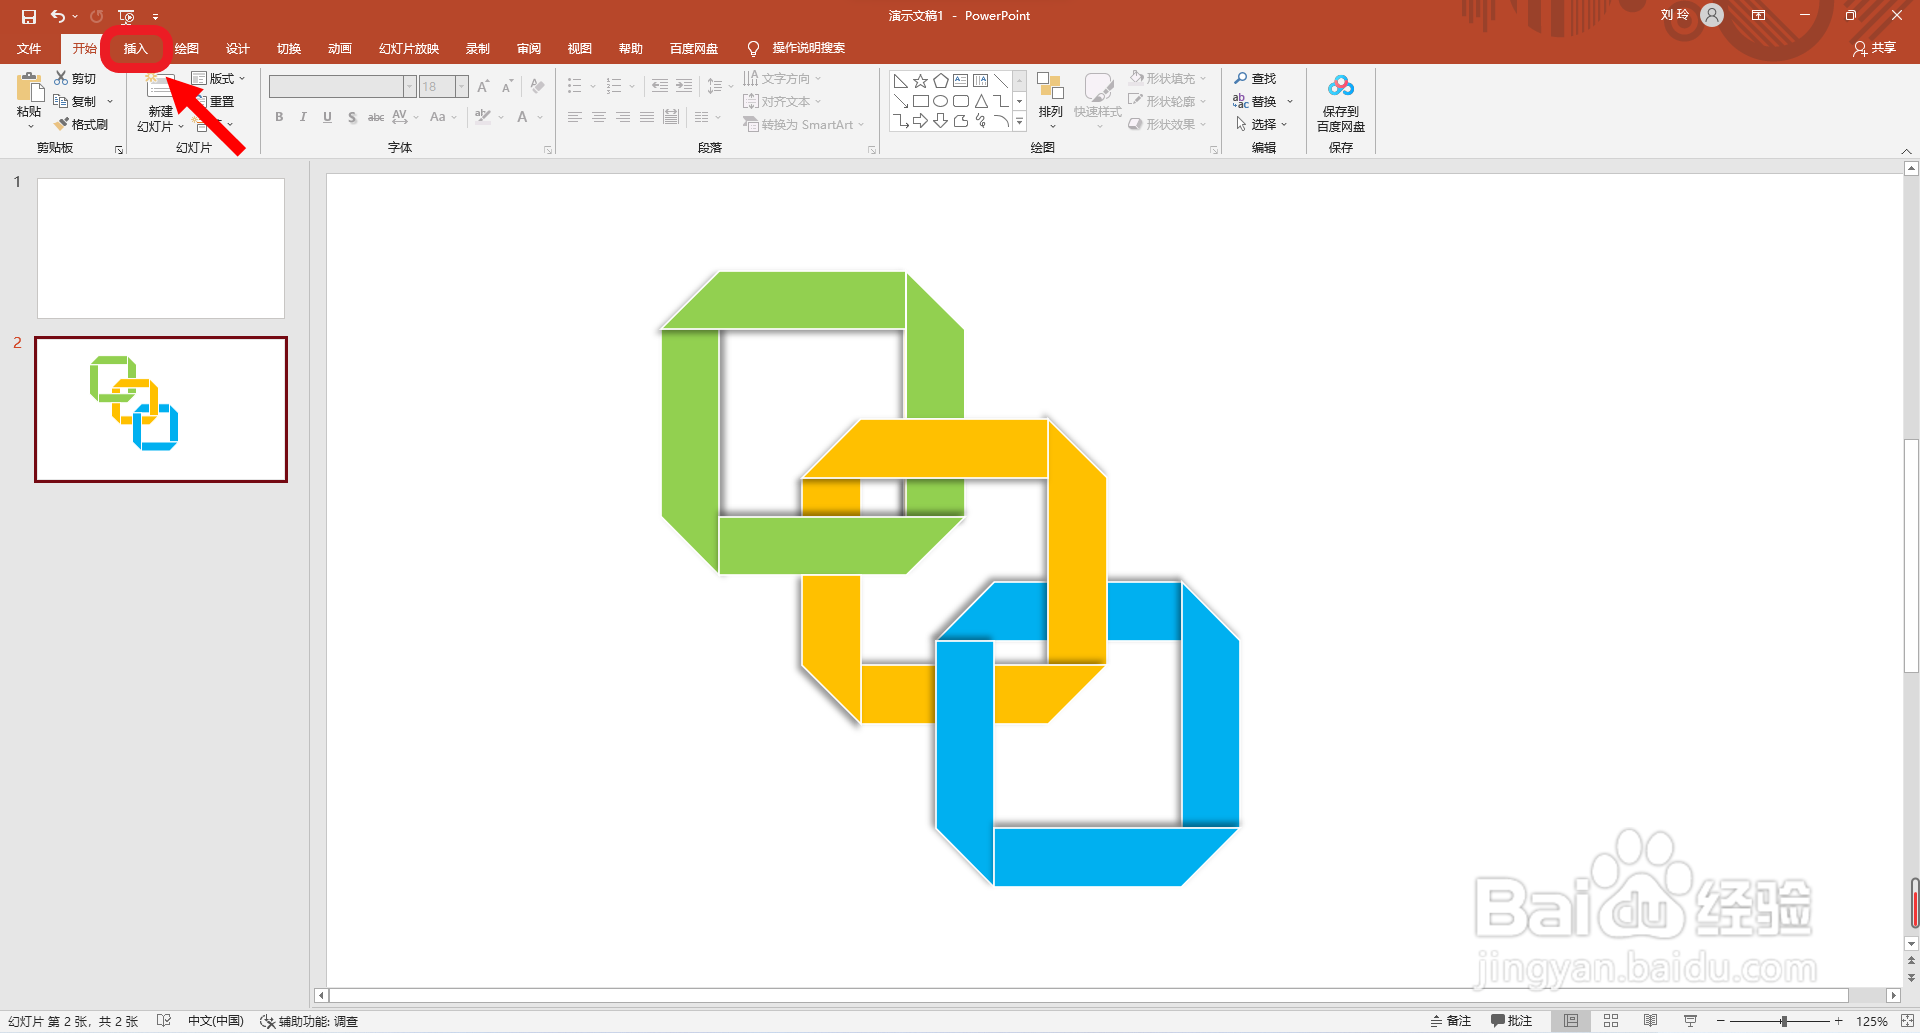Select the star shape in shapes gallery
Viewport: 1920px width, 1033px height.
pyautogui.click(x=921, y=81)
